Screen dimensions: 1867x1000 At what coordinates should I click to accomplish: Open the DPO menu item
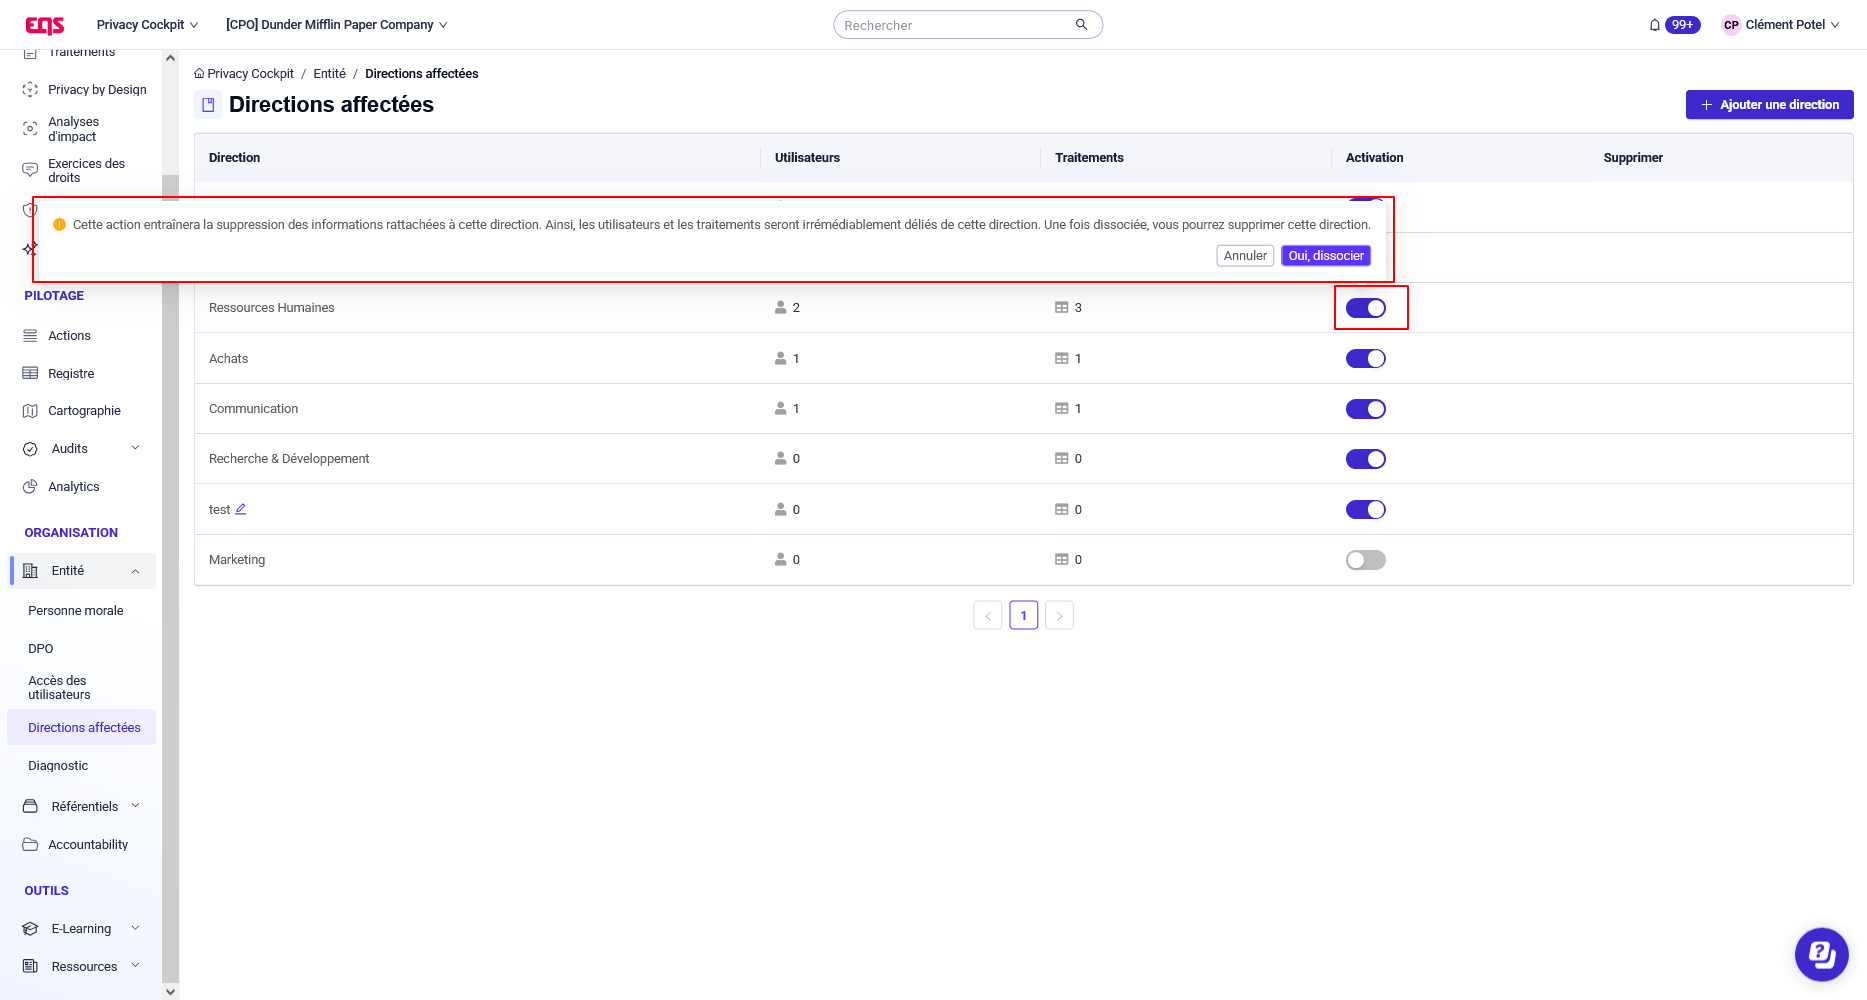[x=41, y=649]
